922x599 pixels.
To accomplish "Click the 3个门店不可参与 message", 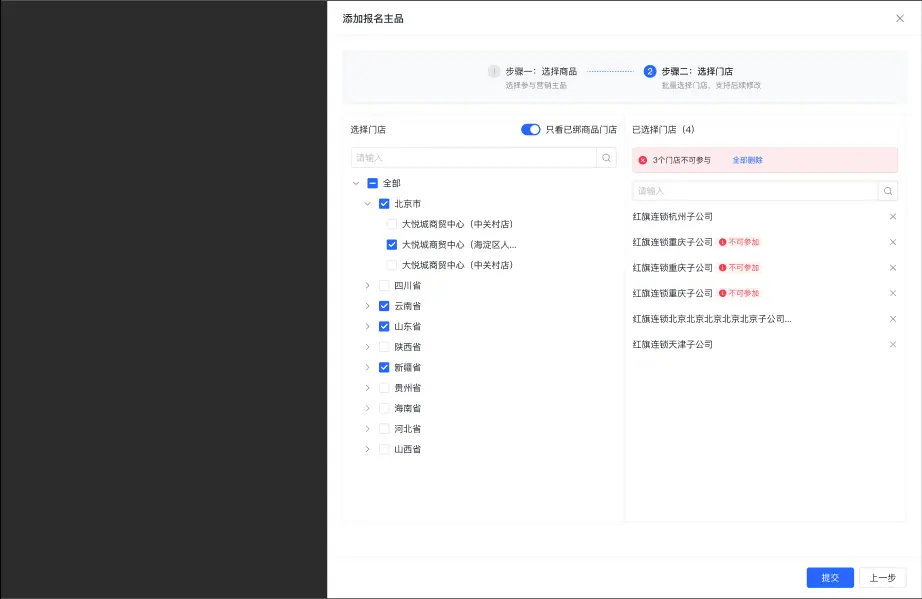I will (x=682, y=160).
